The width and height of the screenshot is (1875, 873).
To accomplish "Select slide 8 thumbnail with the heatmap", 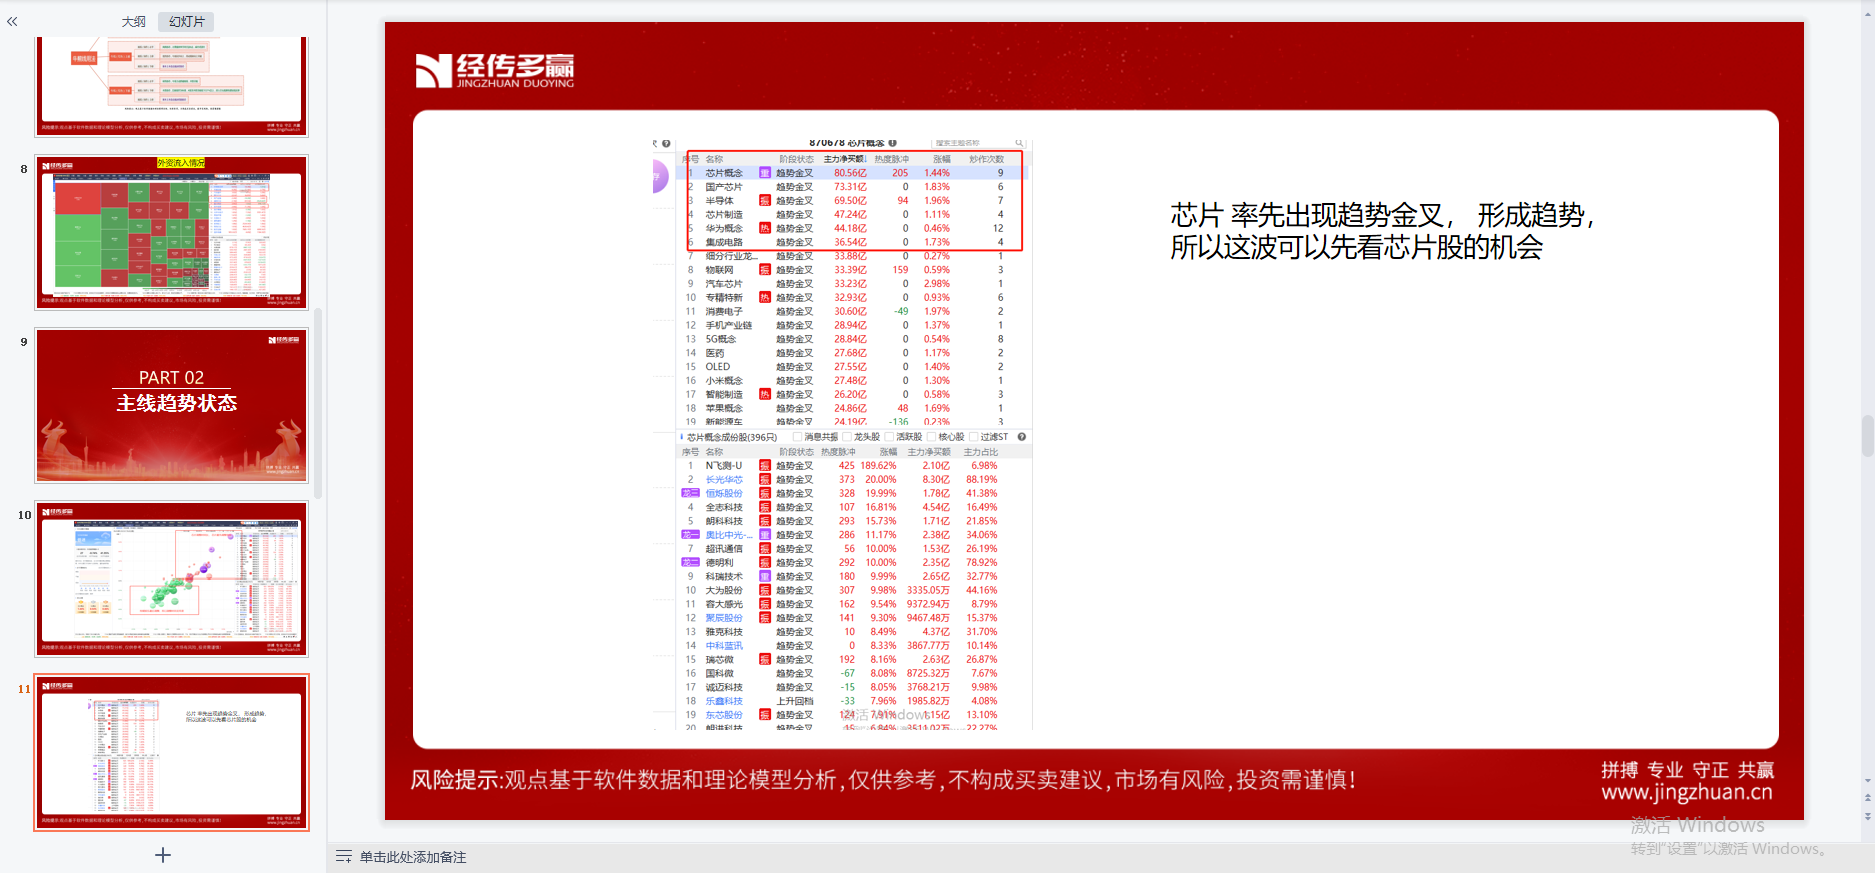I will 172,232.
